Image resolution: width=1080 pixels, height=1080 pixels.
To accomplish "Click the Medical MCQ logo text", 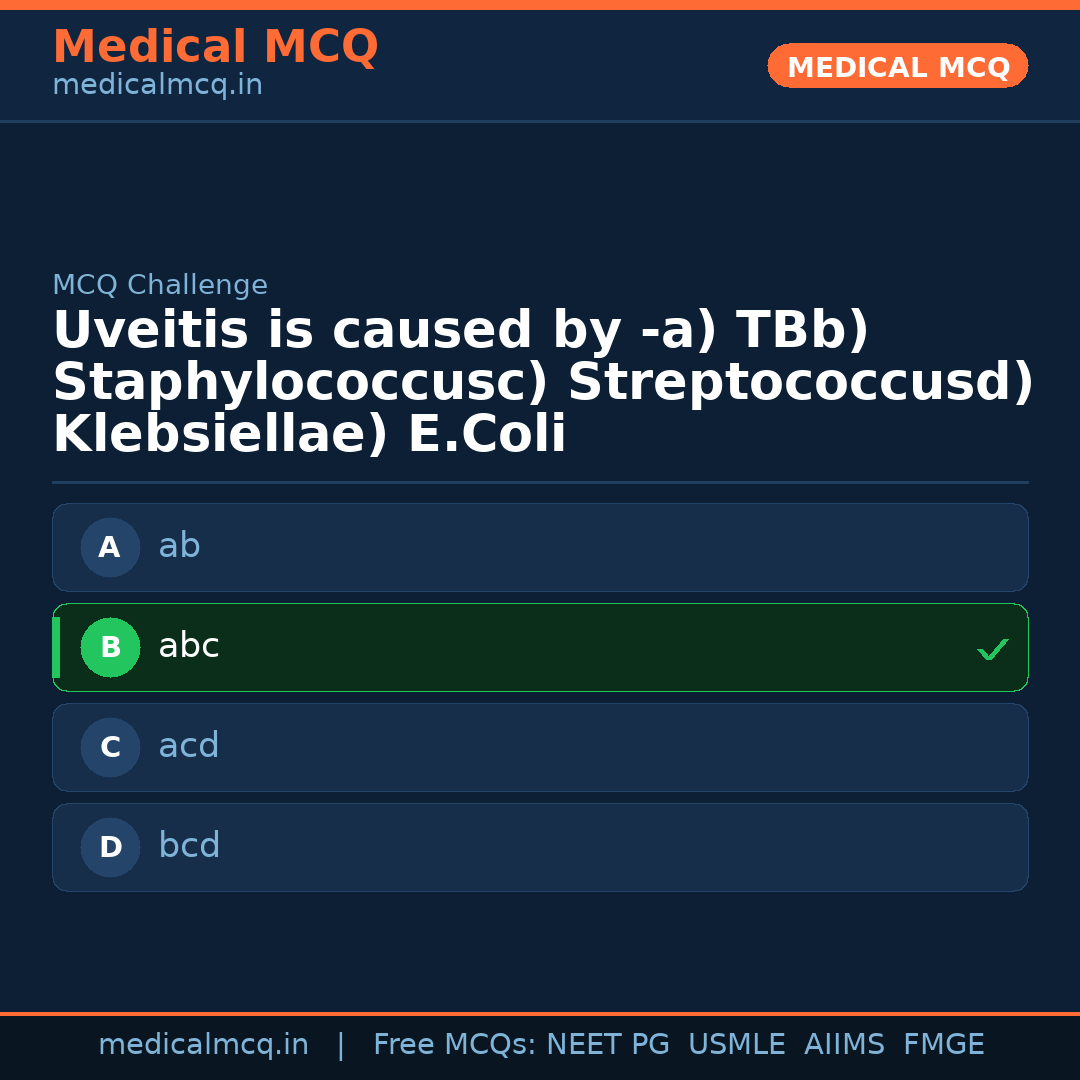I will coord(216,46).
